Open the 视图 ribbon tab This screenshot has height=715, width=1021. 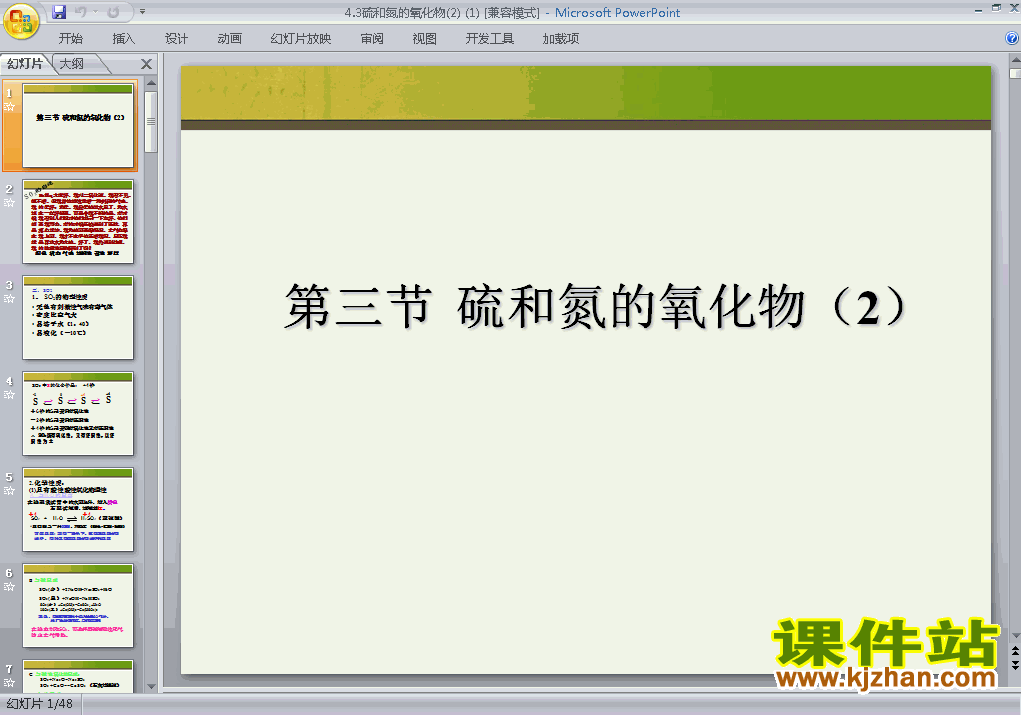point(425,38)
